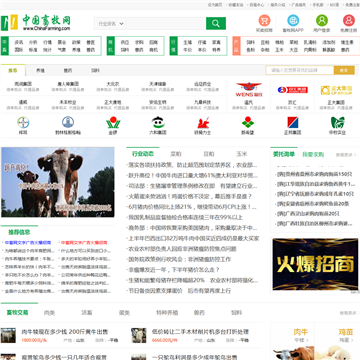Image resolution: width=360 pixels, height=360 pixels.
Task: Click the ChinaFarming.com site logo
Action: point(36,23)
